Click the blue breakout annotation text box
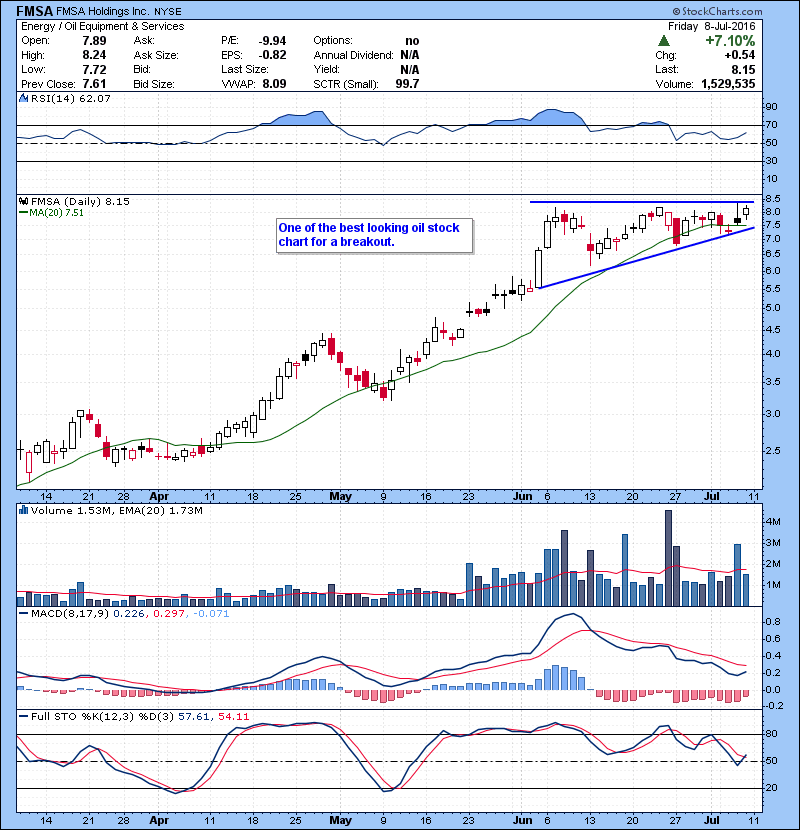Image resolution: width=800 pixels, height=830 pixels. 374,235
